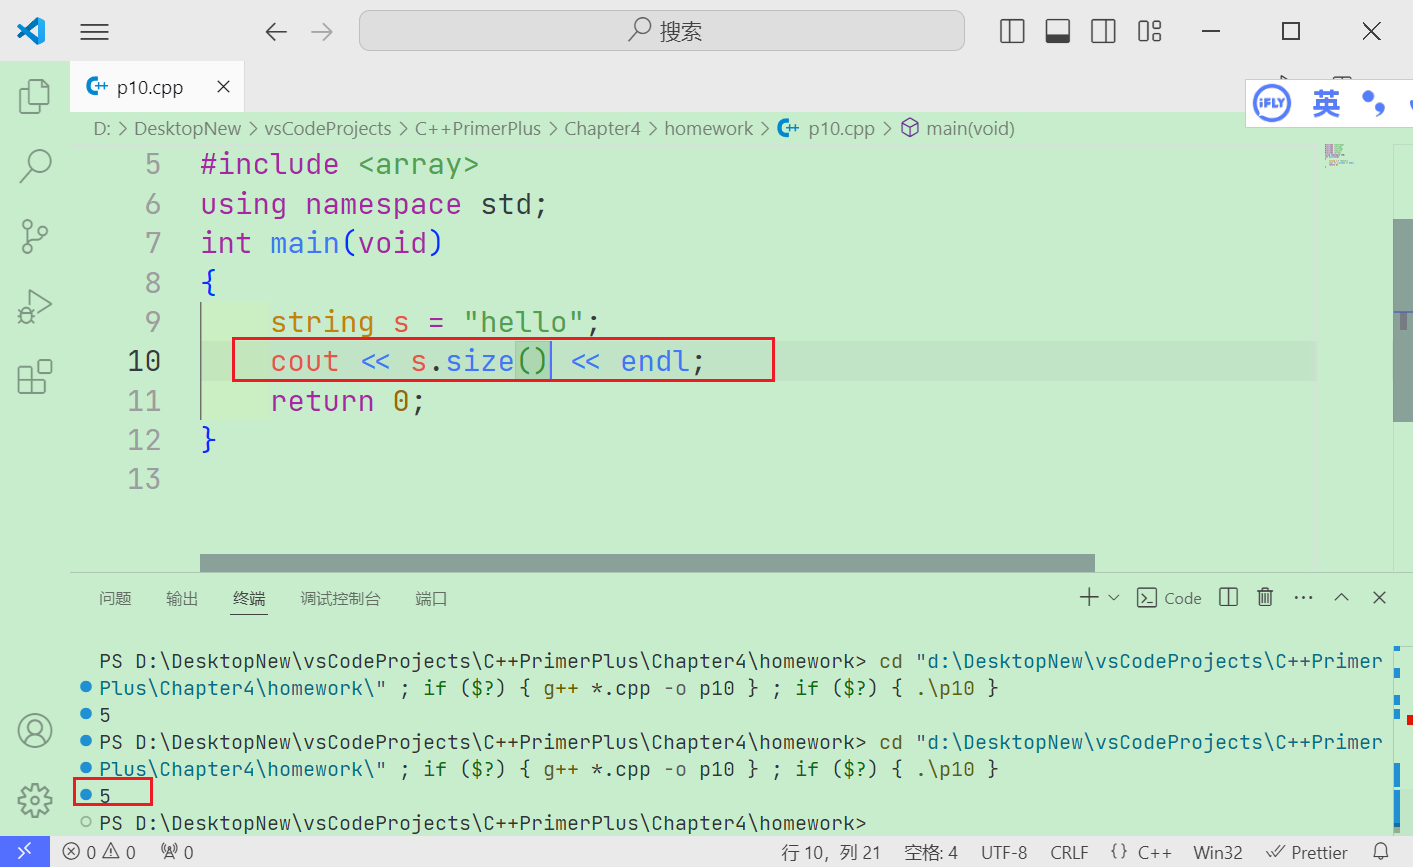The width and height of the screenshot is (1413, 867).
Task: Split the terminal
Action: (x=1229, y=598)
